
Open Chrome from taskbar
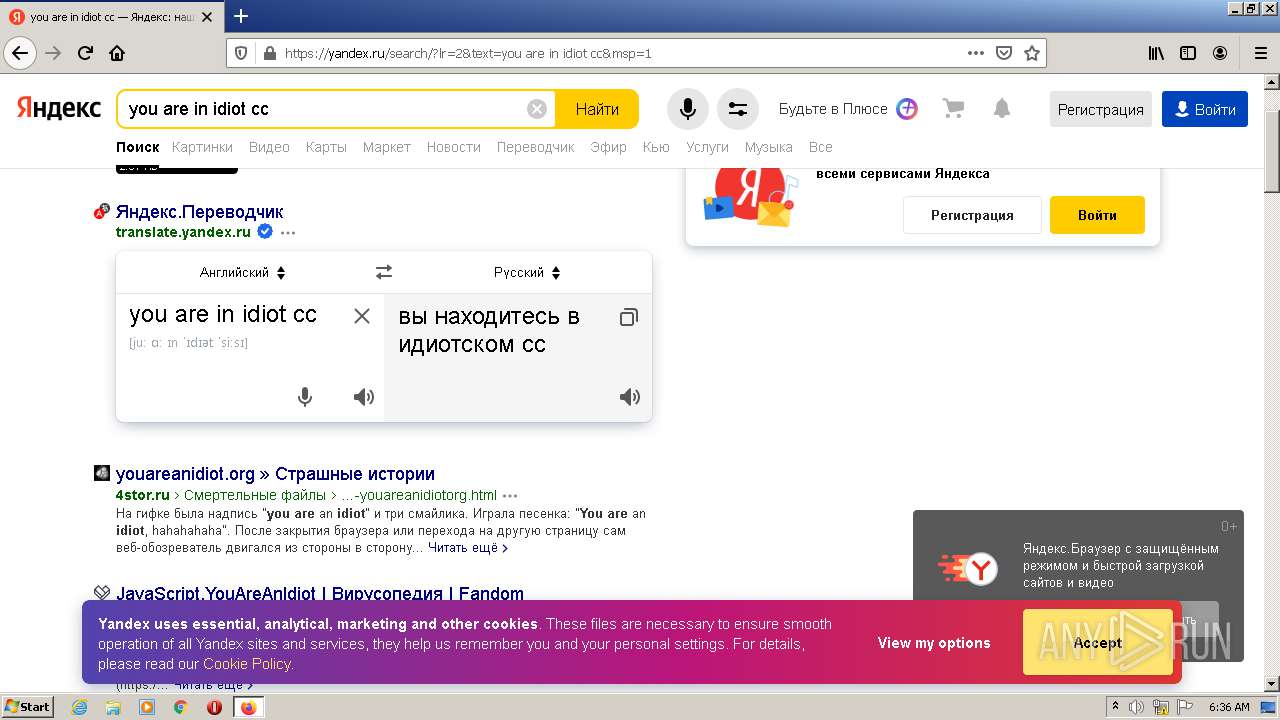point(180,707)
